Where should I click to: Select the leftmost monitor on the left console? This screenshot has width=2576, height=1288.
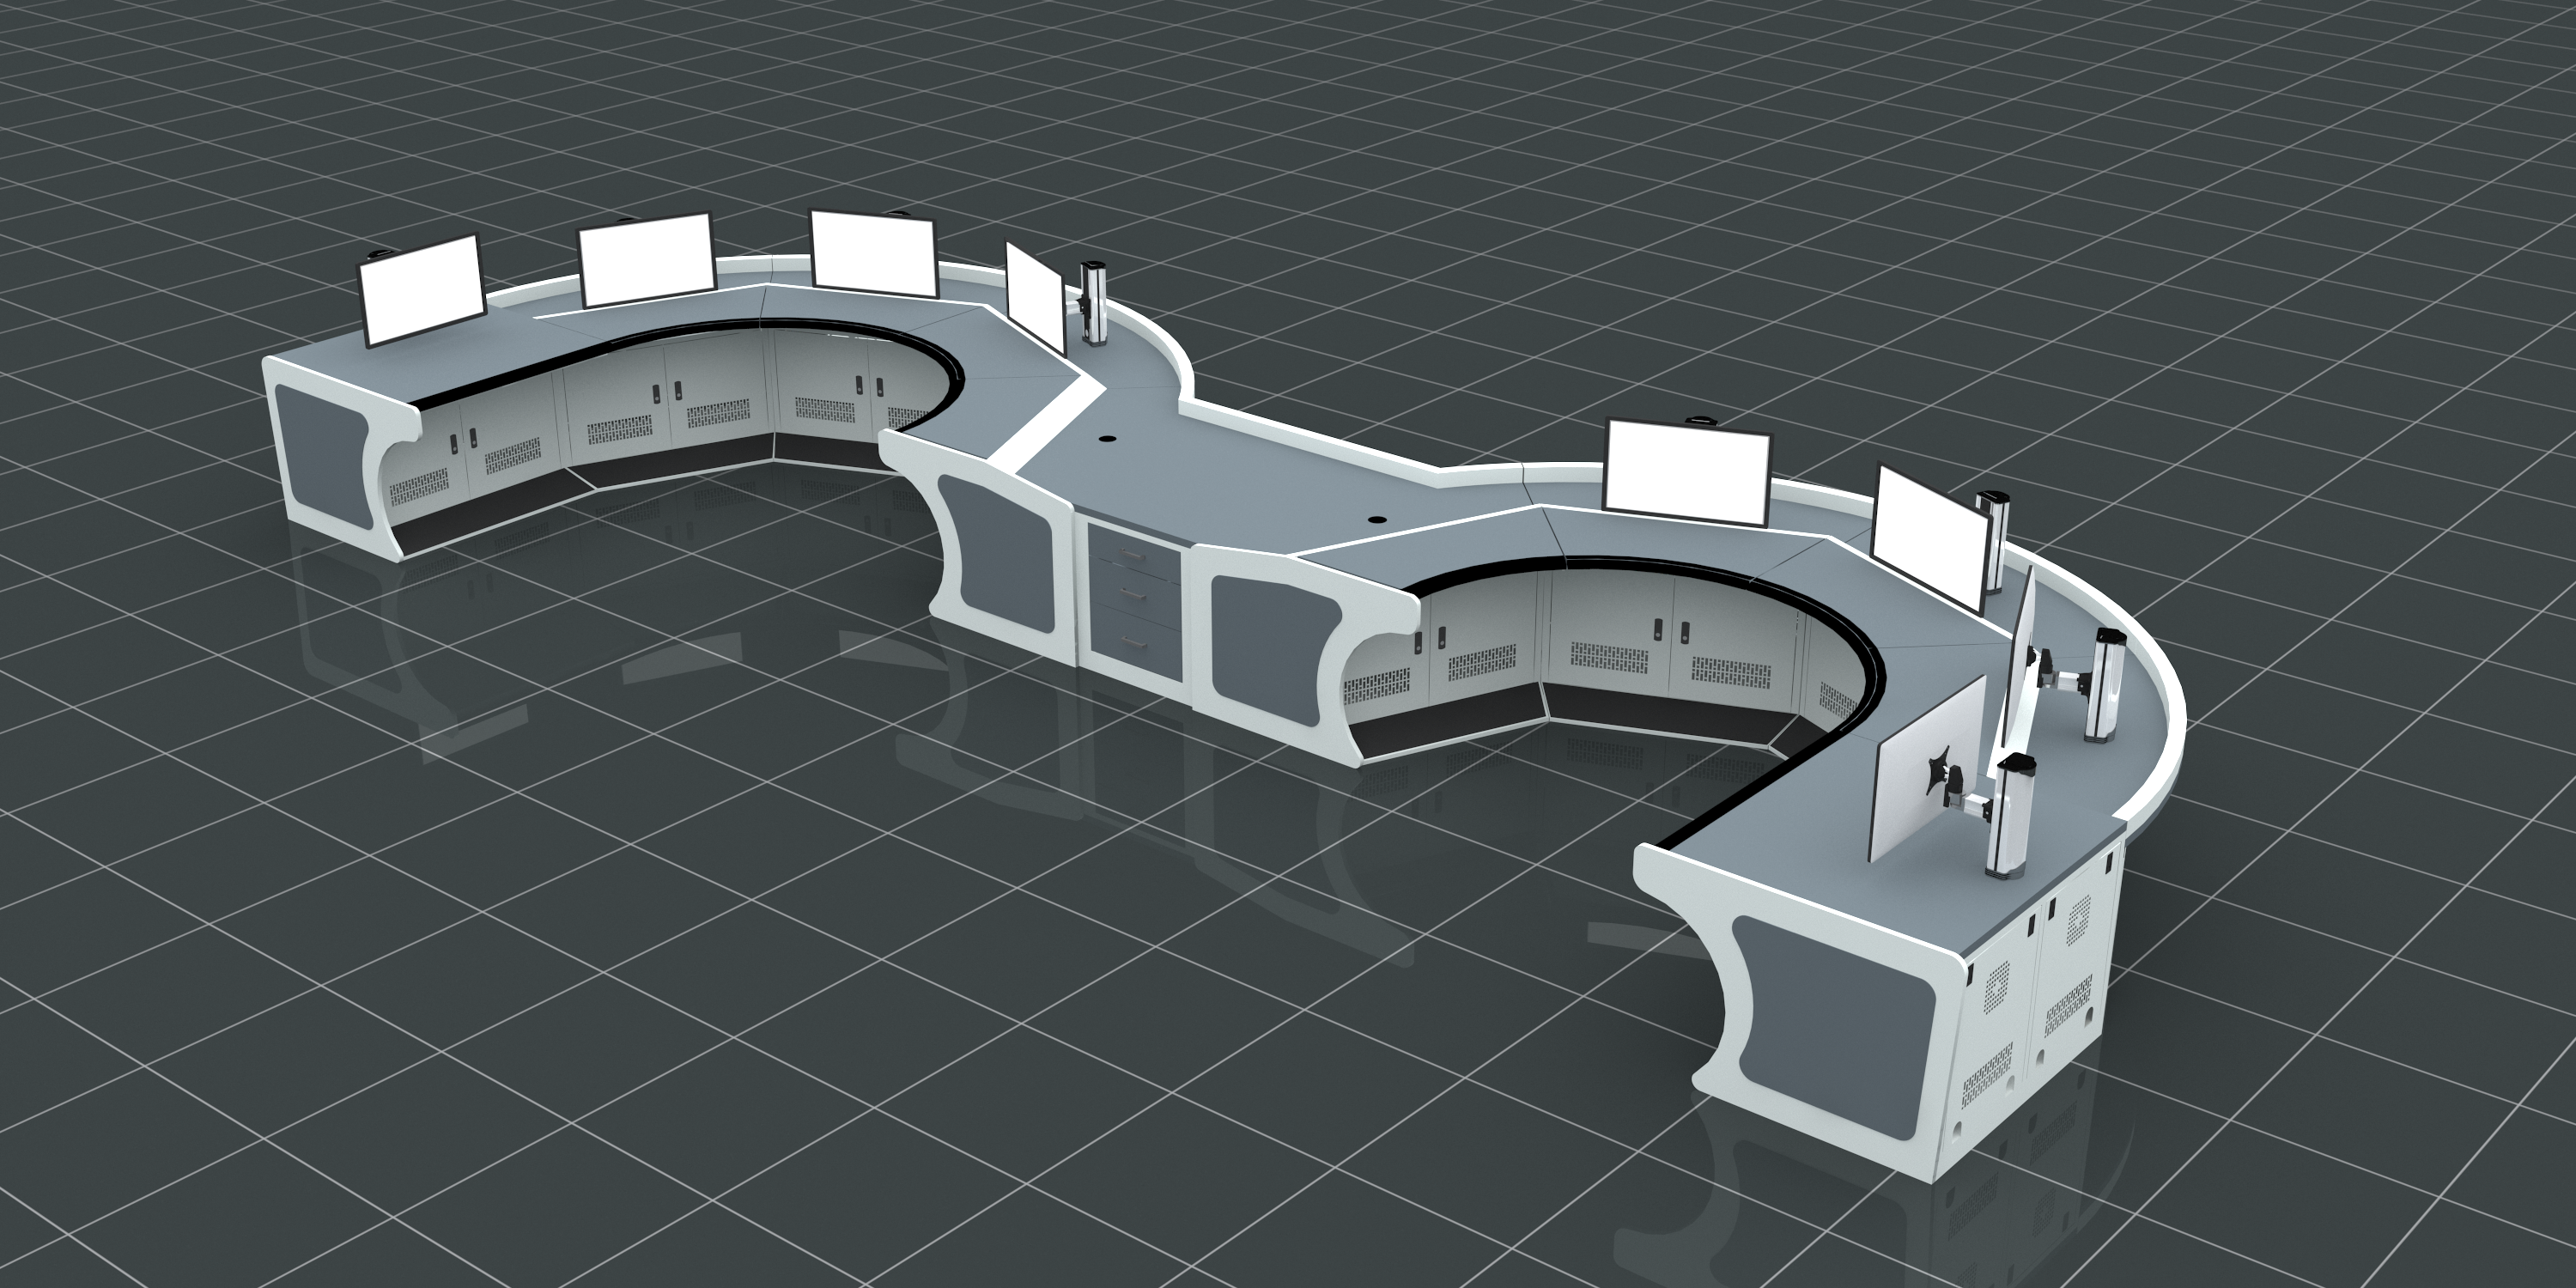point(422,290)
